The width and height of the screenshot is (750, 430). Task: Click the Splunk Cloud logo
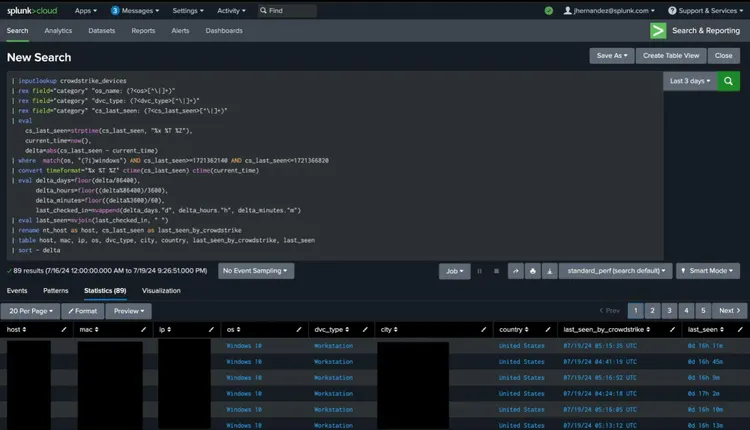tap(33, 10)
